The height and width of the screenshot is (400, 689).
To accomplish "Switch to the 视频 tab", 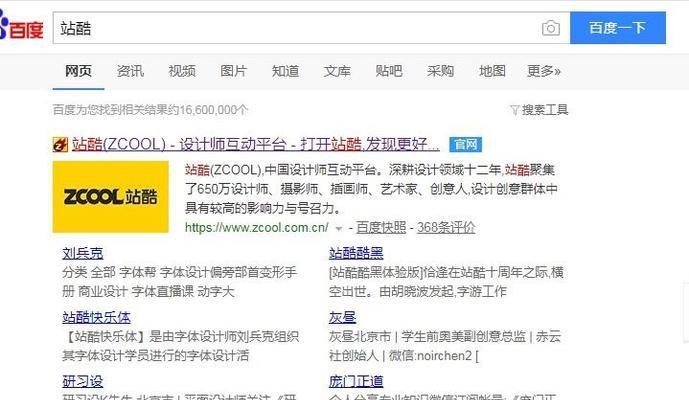I will (182, 71).
